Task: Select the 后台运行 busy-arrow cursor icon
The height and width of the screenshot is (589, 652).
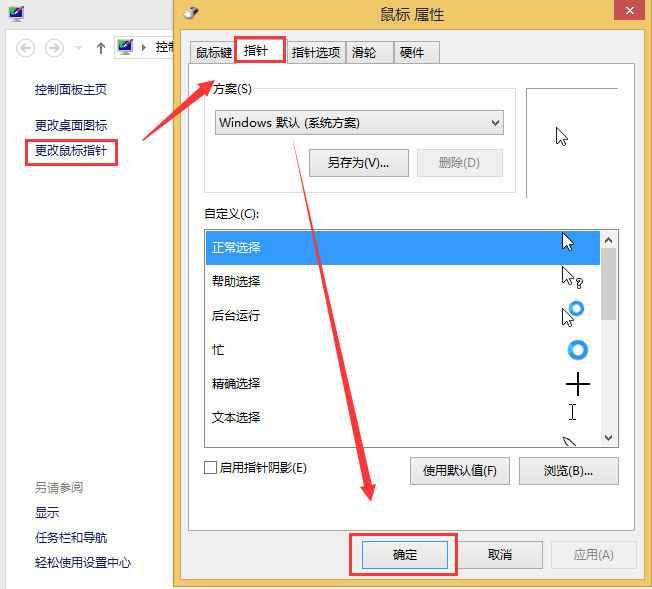Action: (573, 314)
